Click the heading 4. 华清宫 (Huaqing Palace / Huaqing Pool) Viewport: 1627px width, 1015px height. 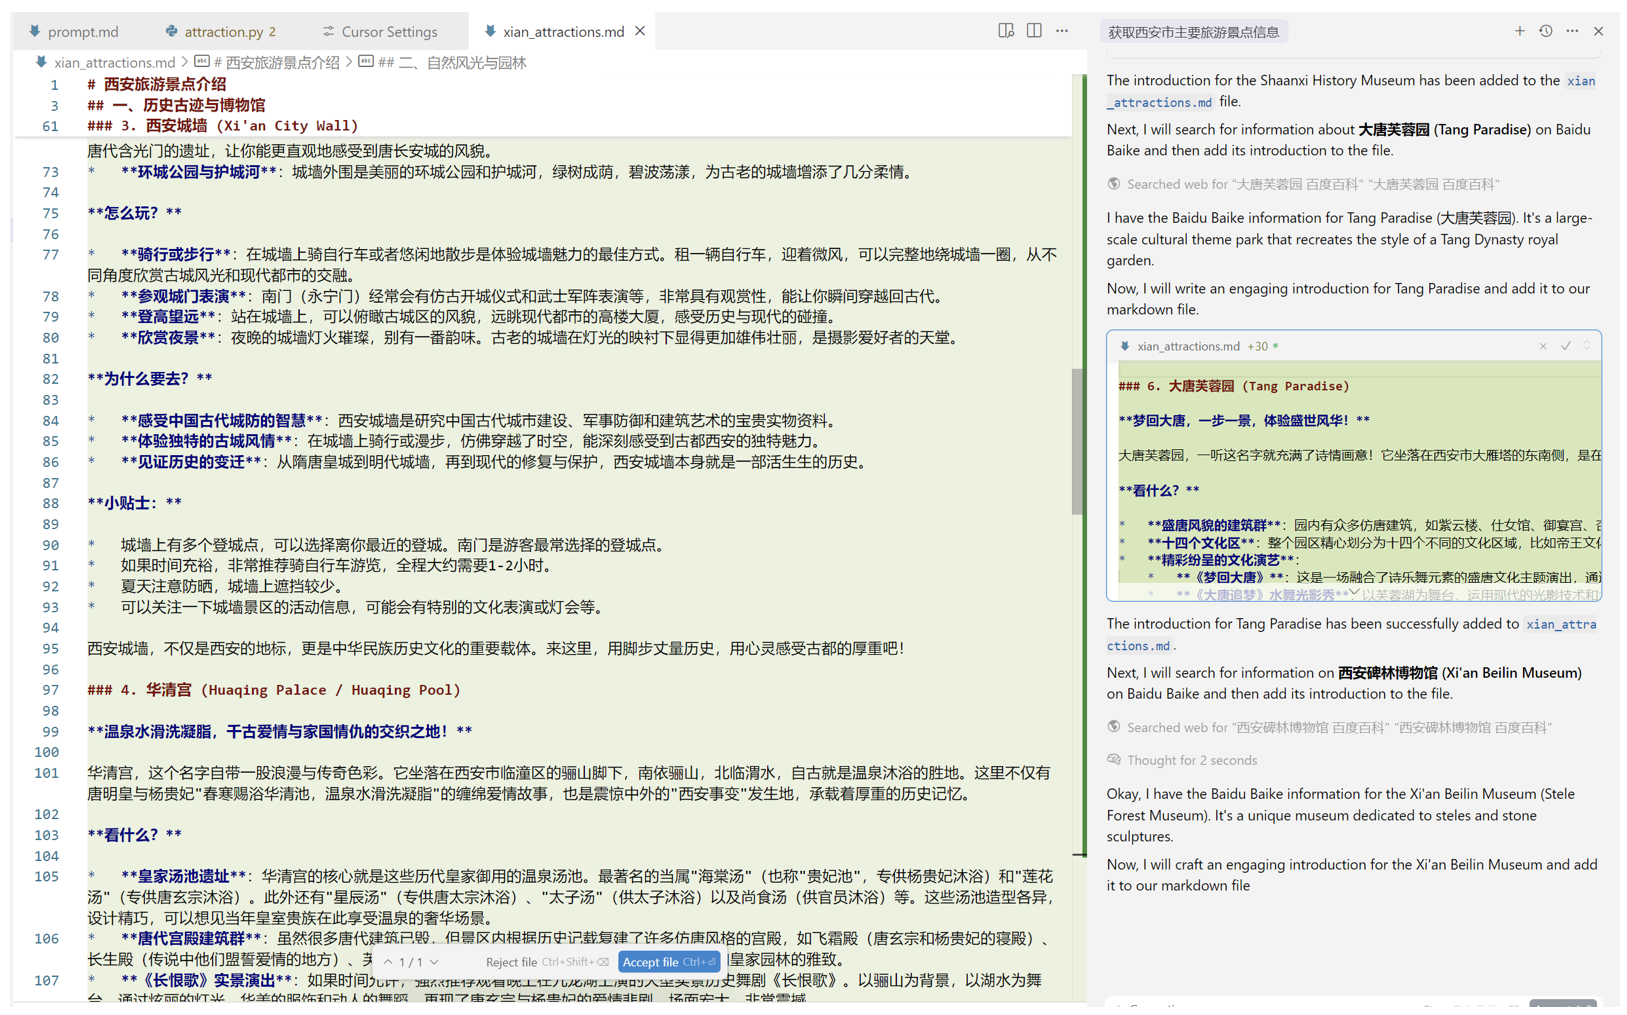click(274, 690)
